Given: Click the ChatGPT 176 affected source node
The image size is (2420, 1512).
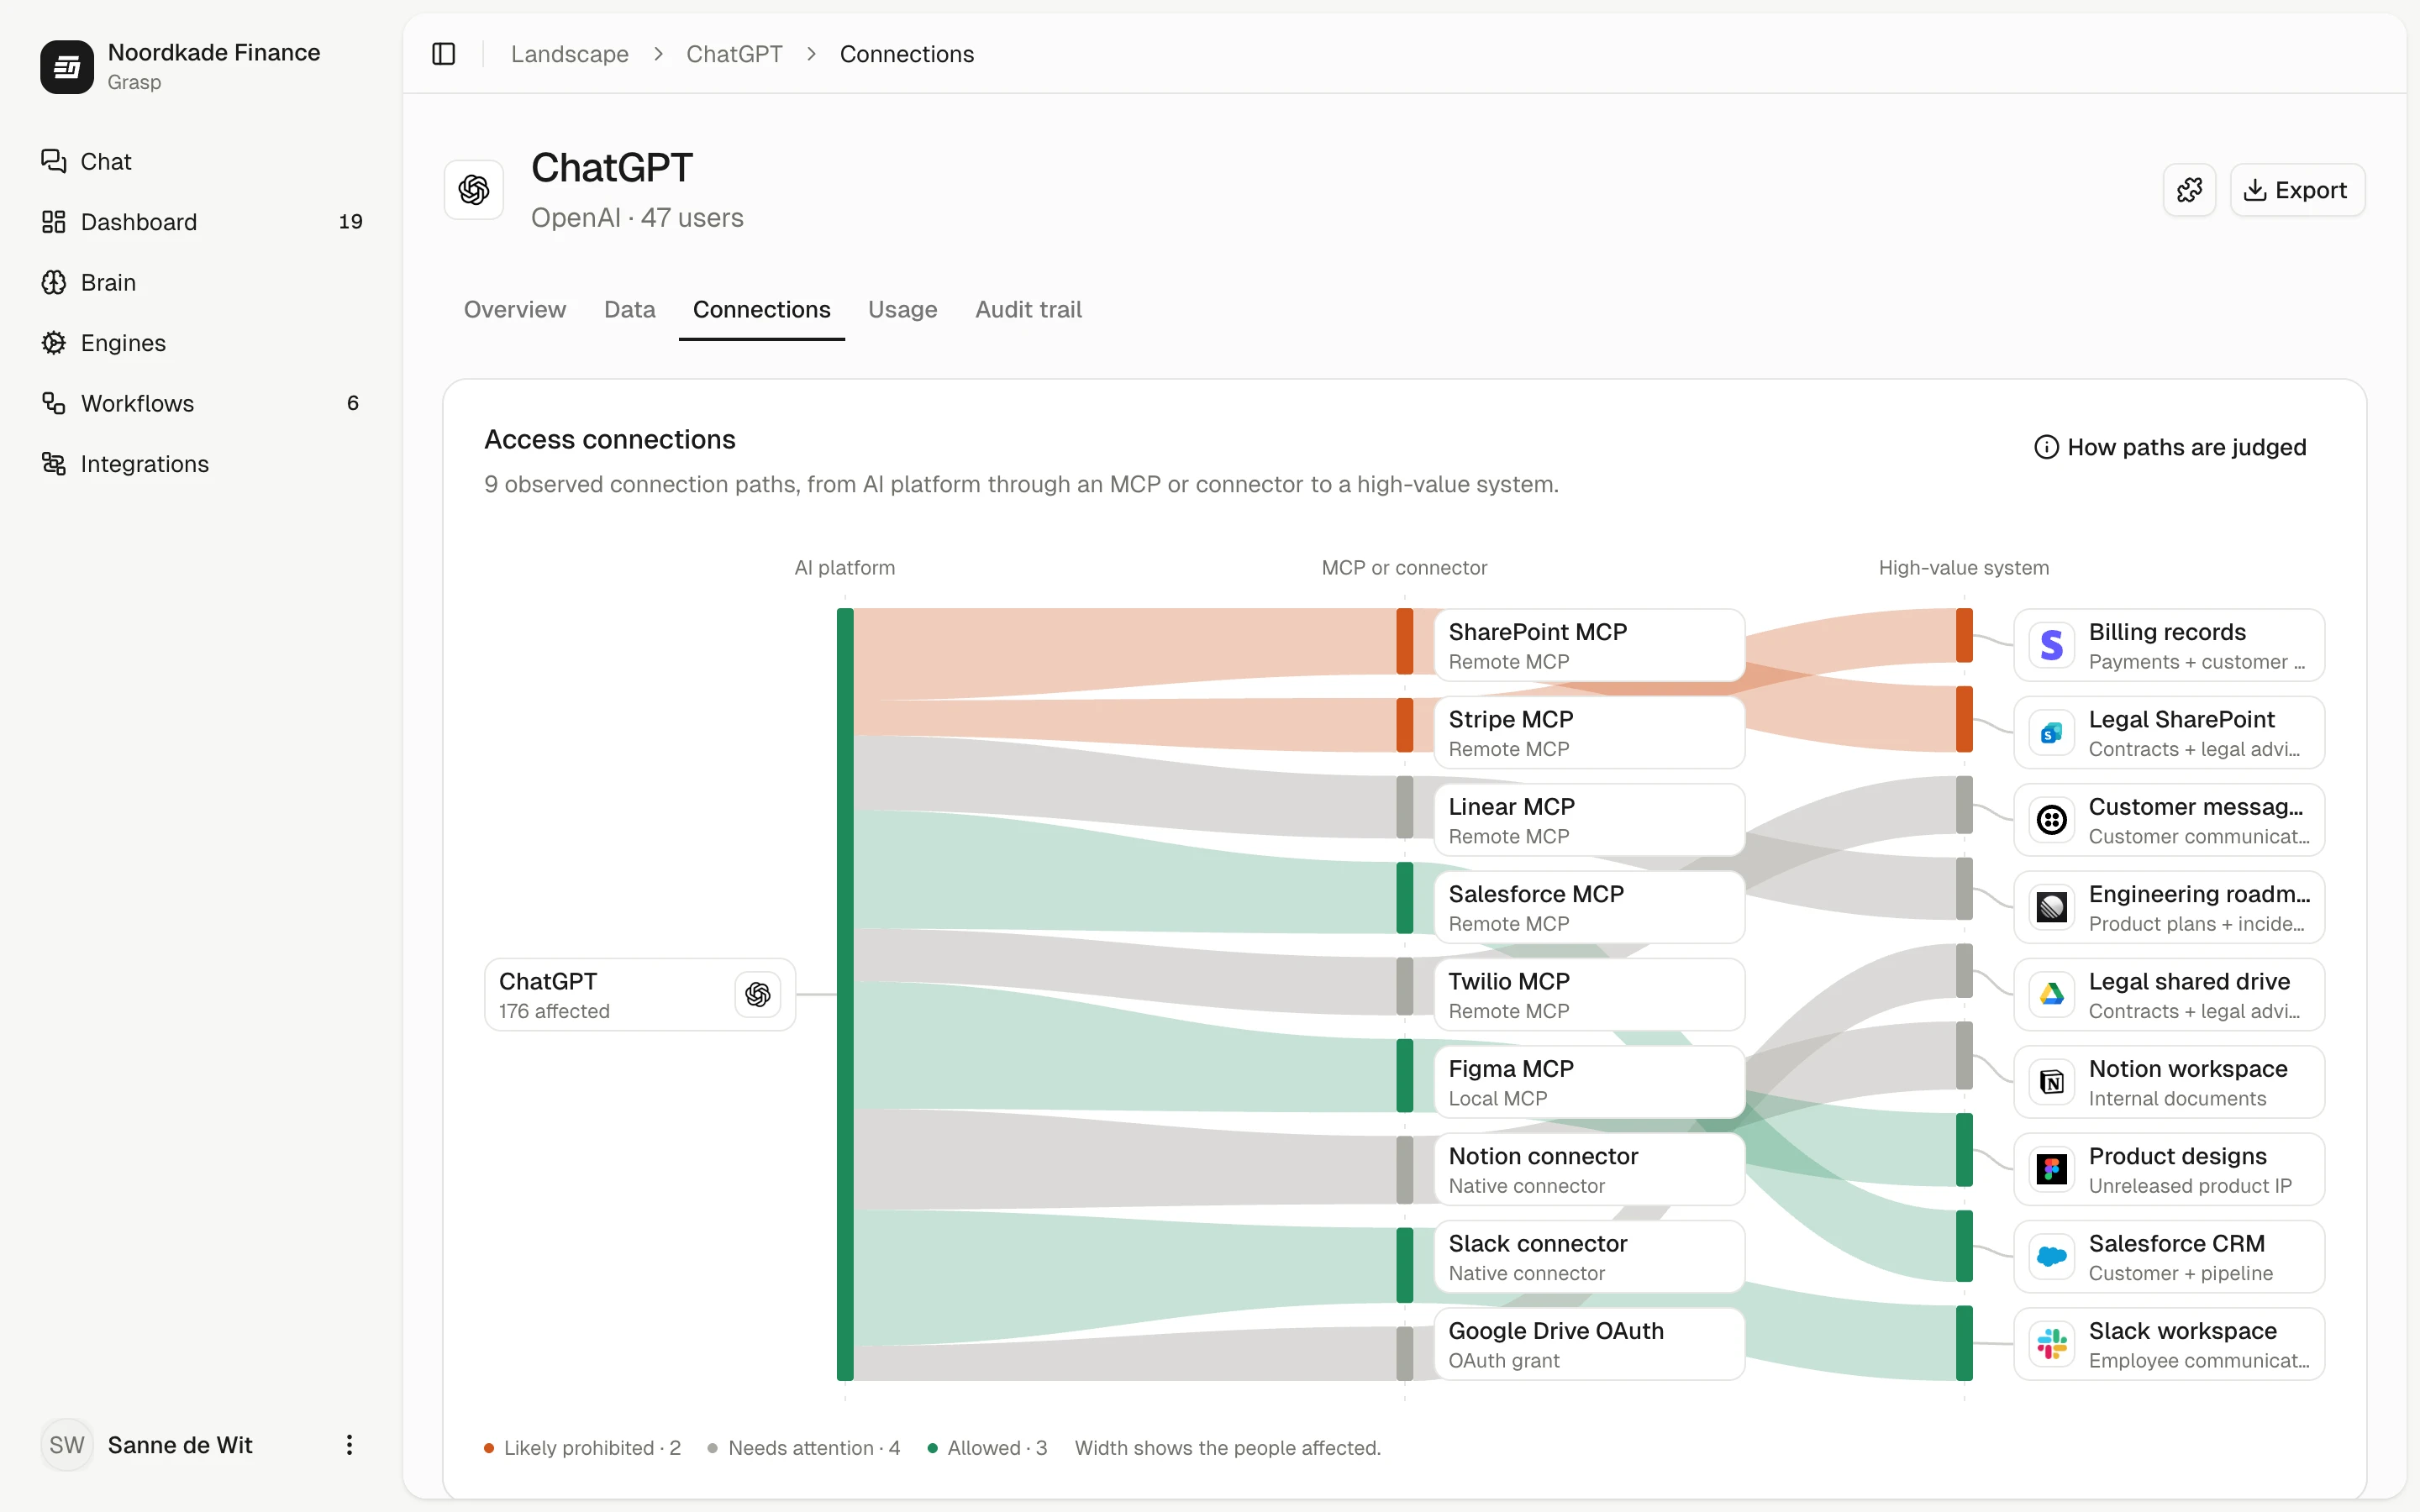Looking at the screenshot, I should click(640, 995).
